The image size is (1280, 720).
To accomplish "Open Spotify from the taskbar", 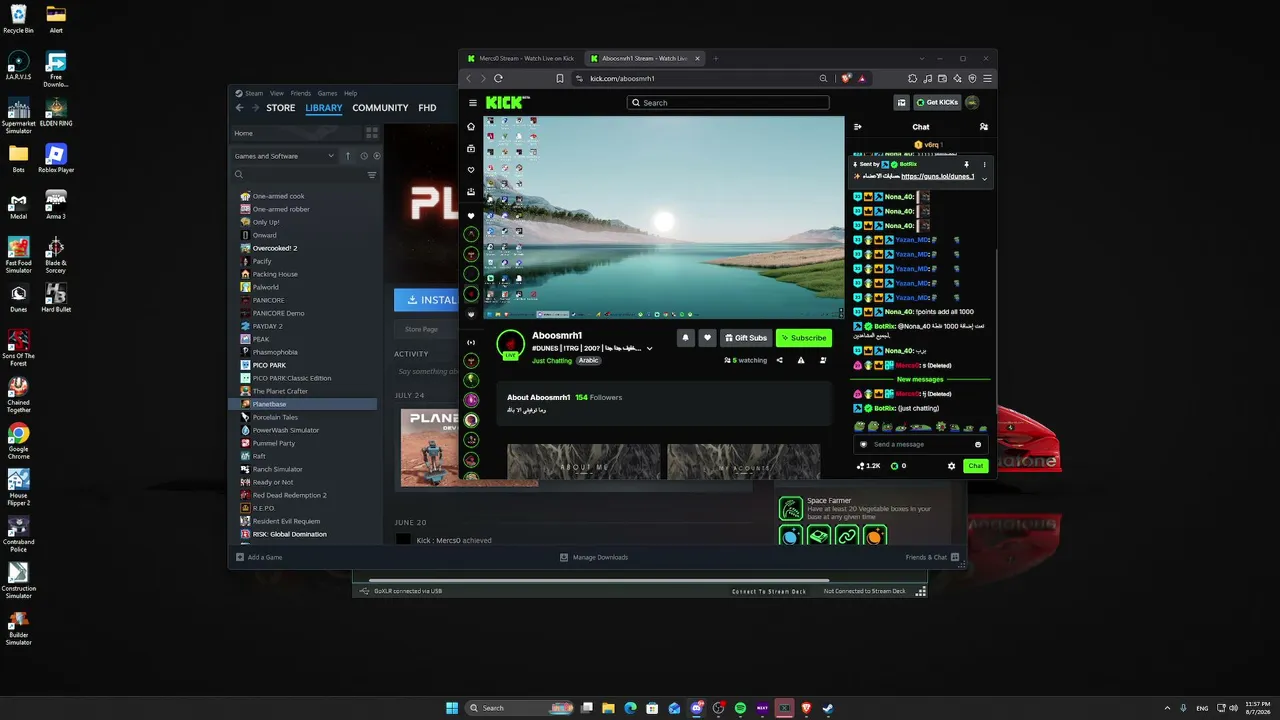I will [740, 708].
